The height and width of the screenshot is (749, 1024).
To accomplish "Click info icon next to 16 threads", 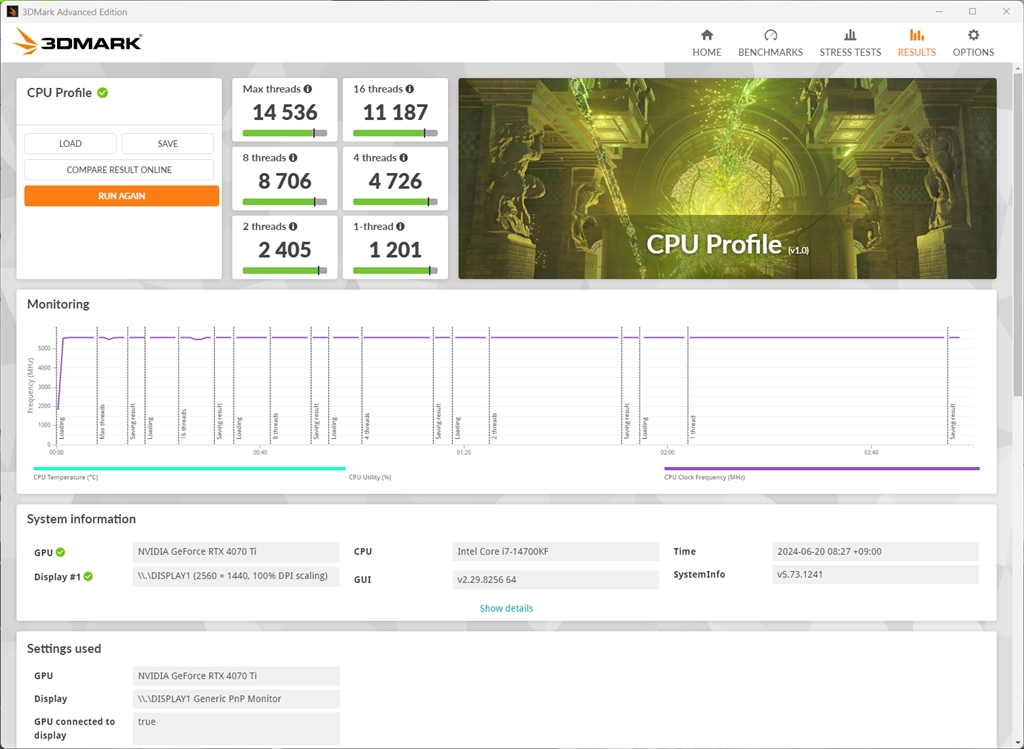I will pos(410,89).
